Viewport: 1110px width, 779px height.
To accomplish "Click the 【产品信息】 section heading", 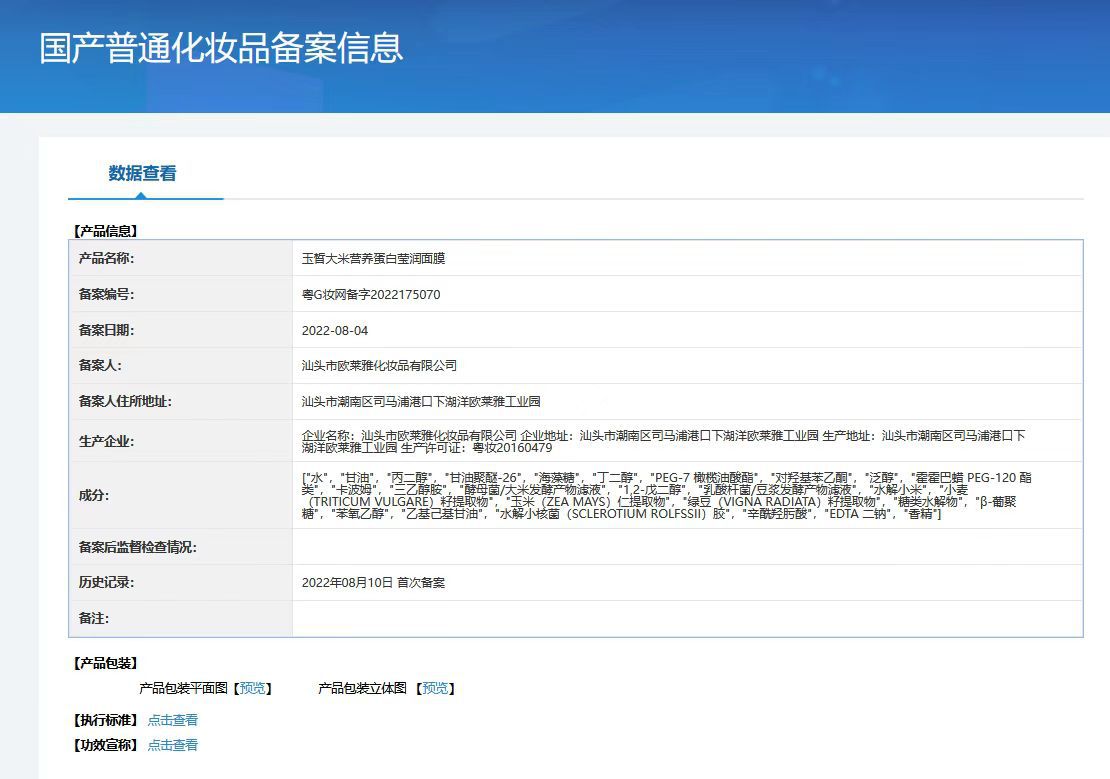I will [x=105, y=231].
